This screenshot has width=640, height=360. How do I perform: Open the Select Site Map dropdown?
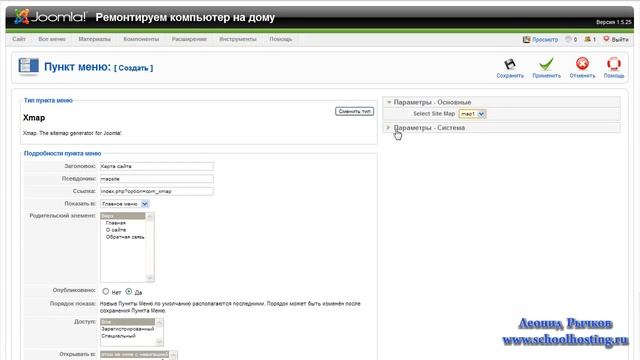coord(472,114)
